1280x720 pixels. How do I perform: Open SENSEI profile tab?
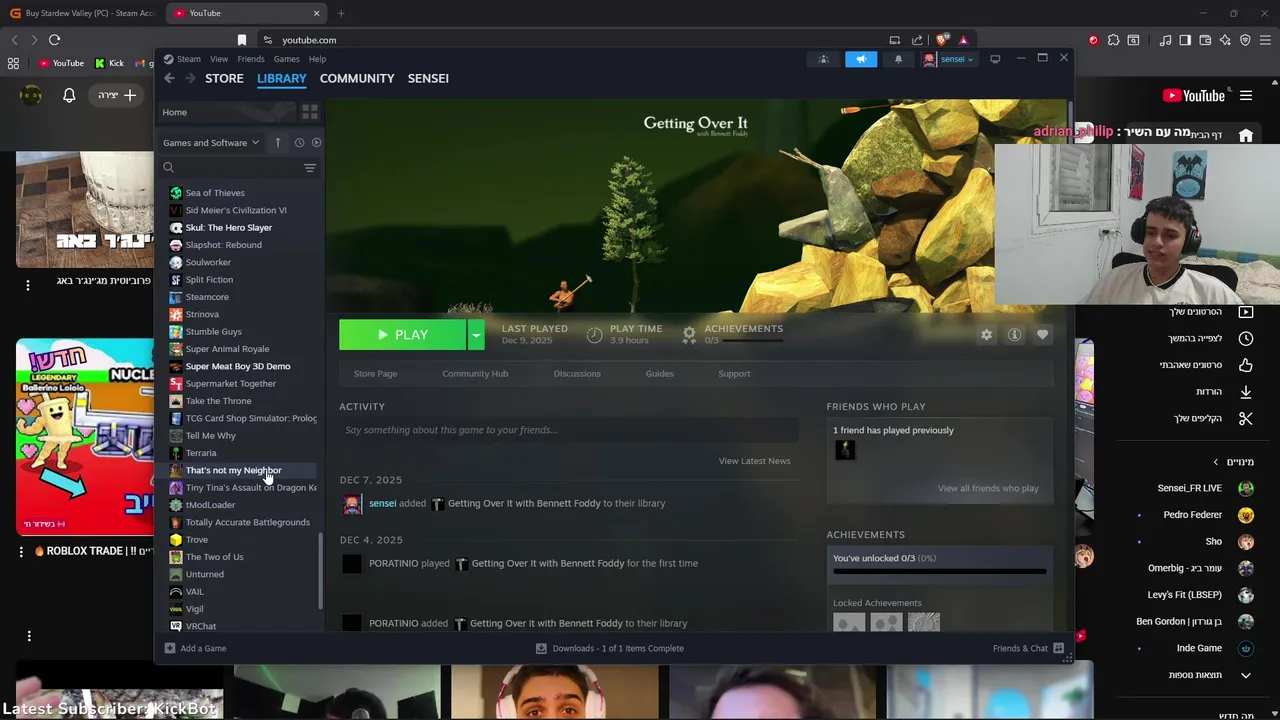(428, 78)
